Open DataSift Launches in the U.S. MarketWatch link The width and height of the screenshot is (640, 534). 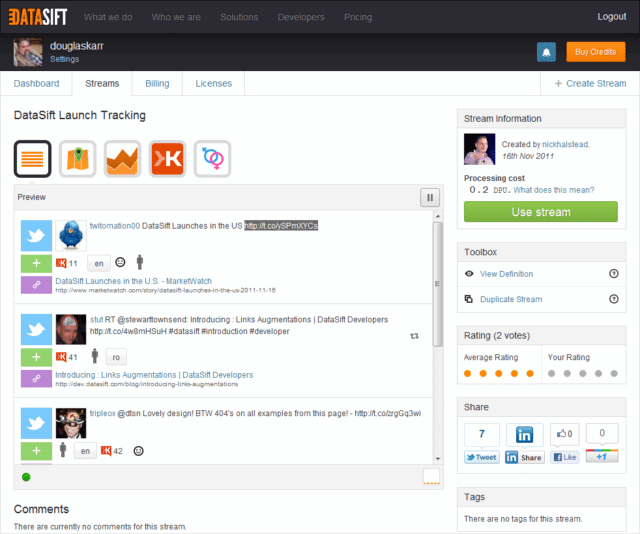coord(133,281)
